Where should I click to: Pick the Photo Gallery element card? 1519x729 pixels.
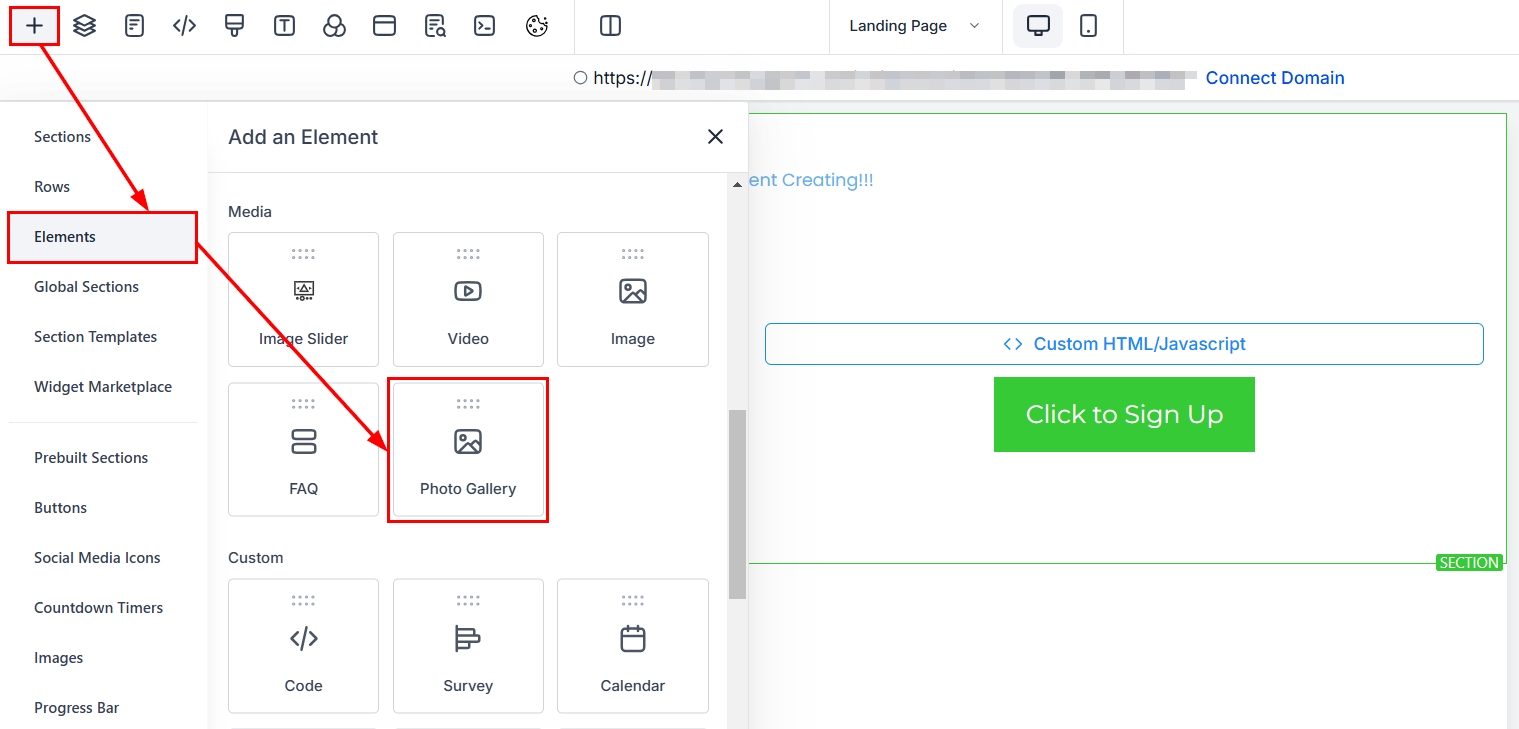[468, 449]
